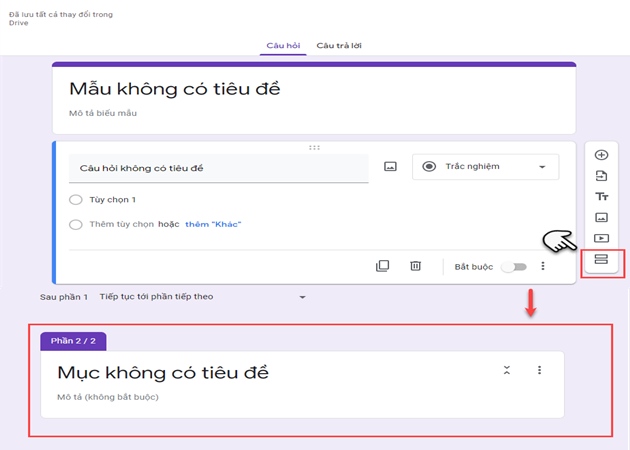Duplicate the current question
Screen dimensions: 630x450
[x=382, y=266]
